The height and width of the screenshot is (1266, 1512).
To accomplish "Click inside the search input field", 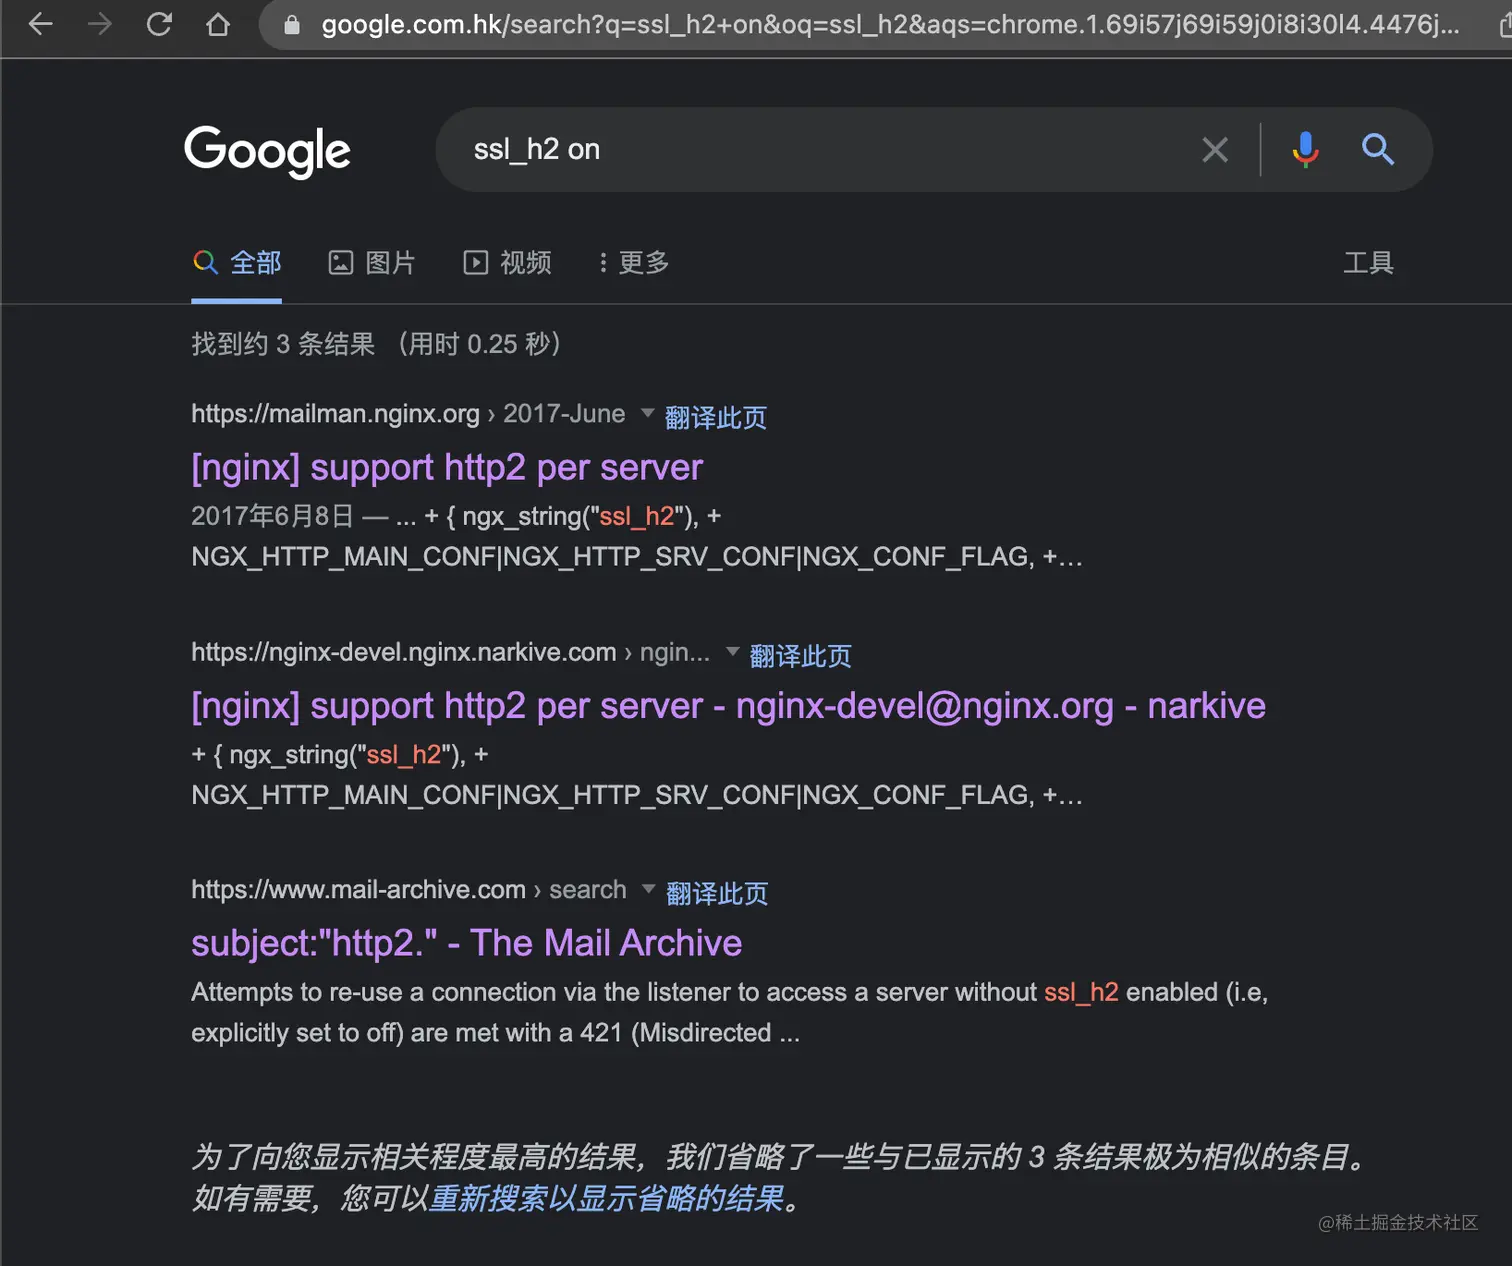I will (800, 149).
